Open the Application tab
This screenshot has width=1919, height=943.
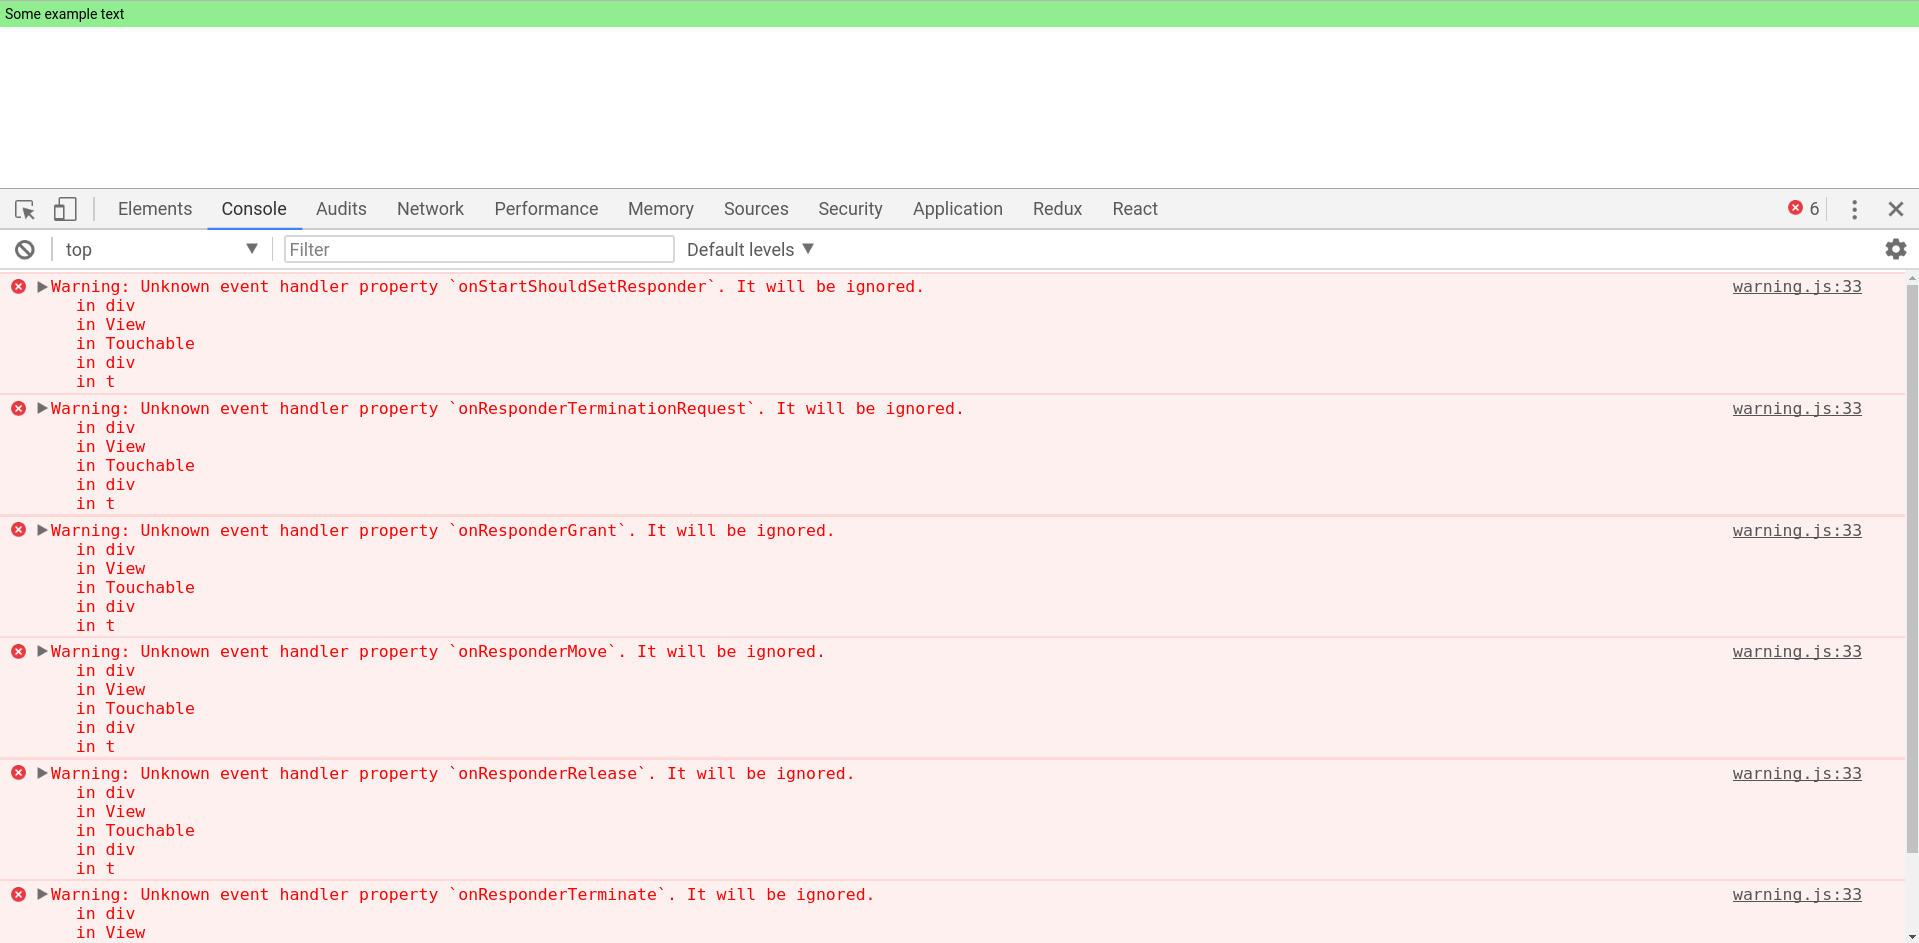click(x=957, y=209)
